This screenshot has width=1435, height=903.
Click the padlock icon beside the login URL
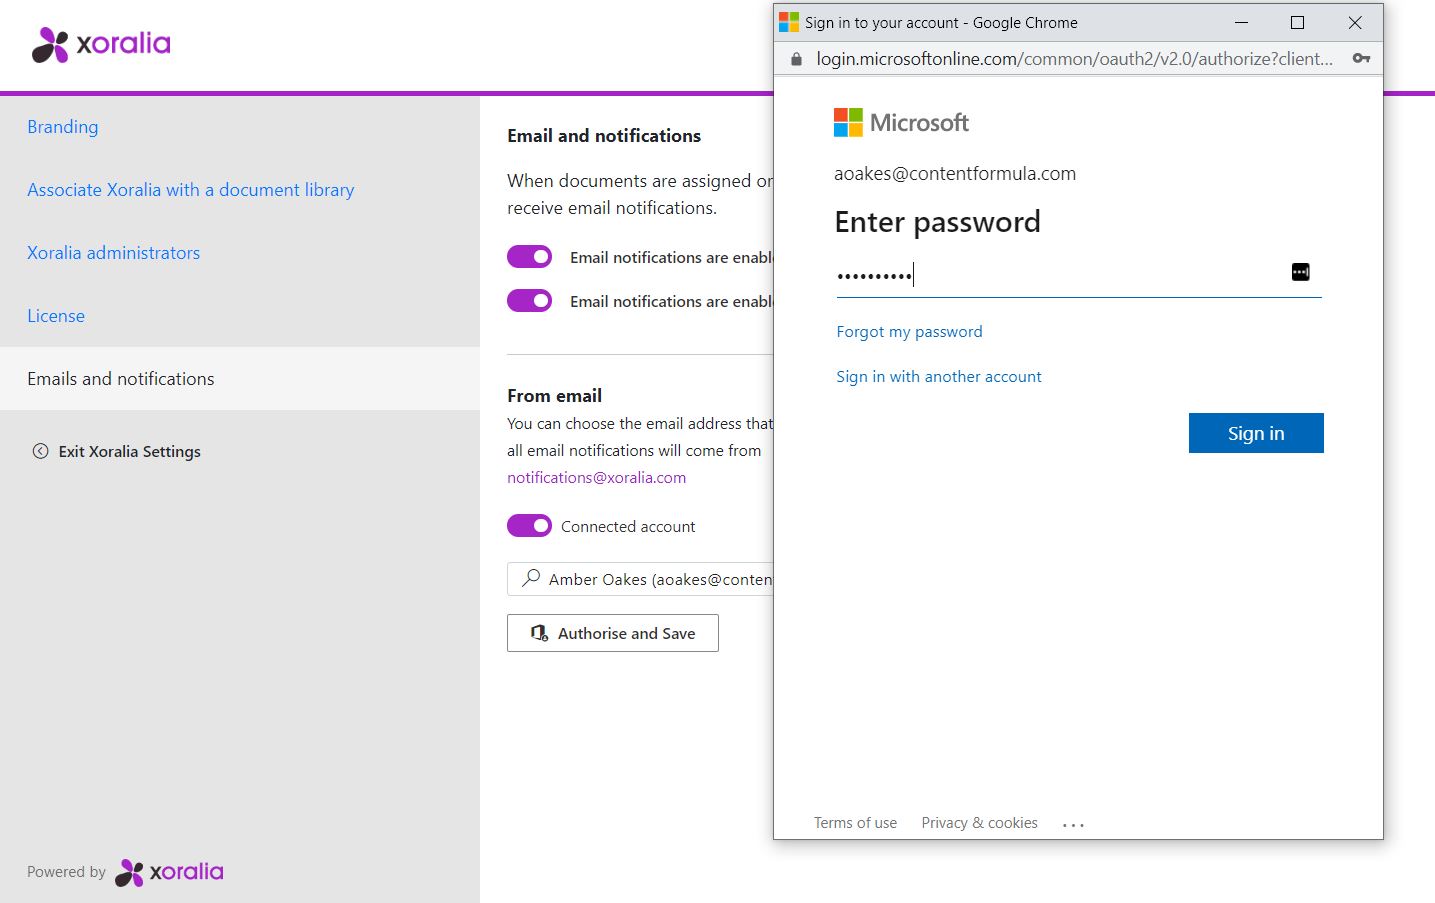[x=796, y=59]
